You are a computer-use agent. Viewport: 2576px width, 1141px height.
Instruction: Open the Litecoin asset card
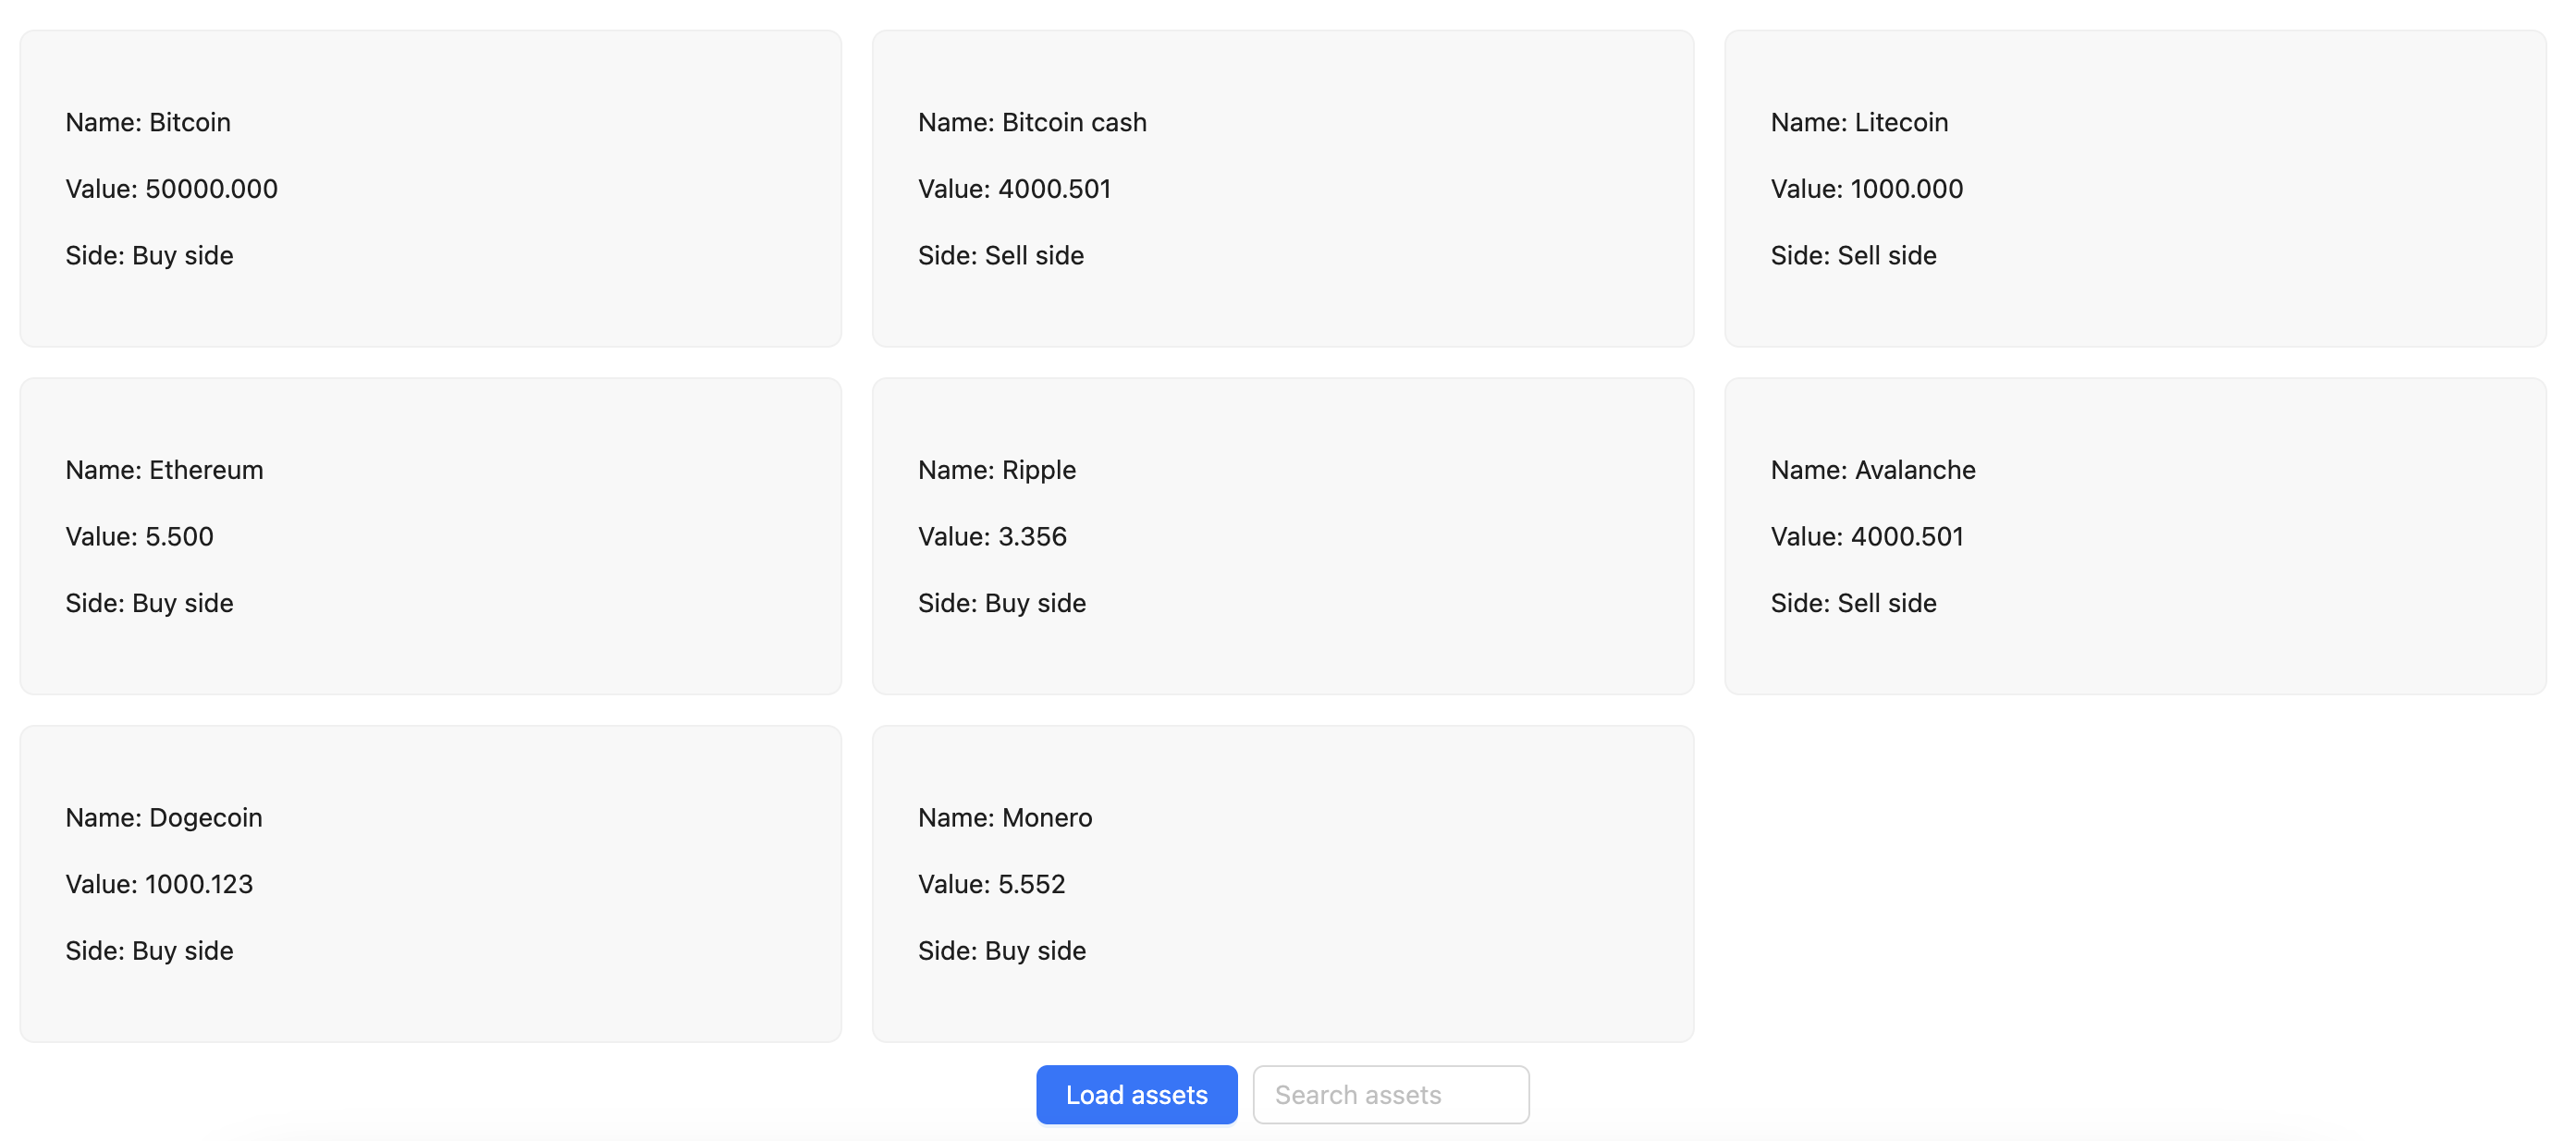2134,188
